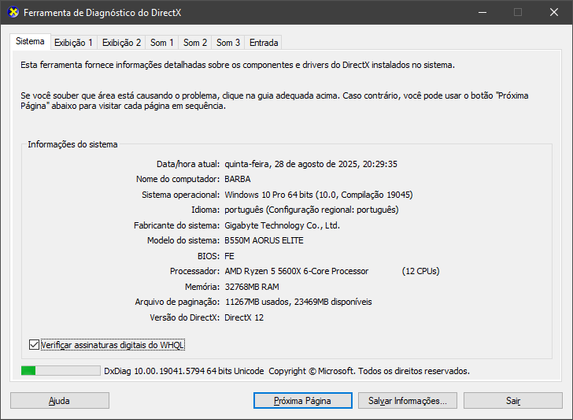Click the Próxima Página button
Screen dimensions: 573x420
(x=303, y=401)
